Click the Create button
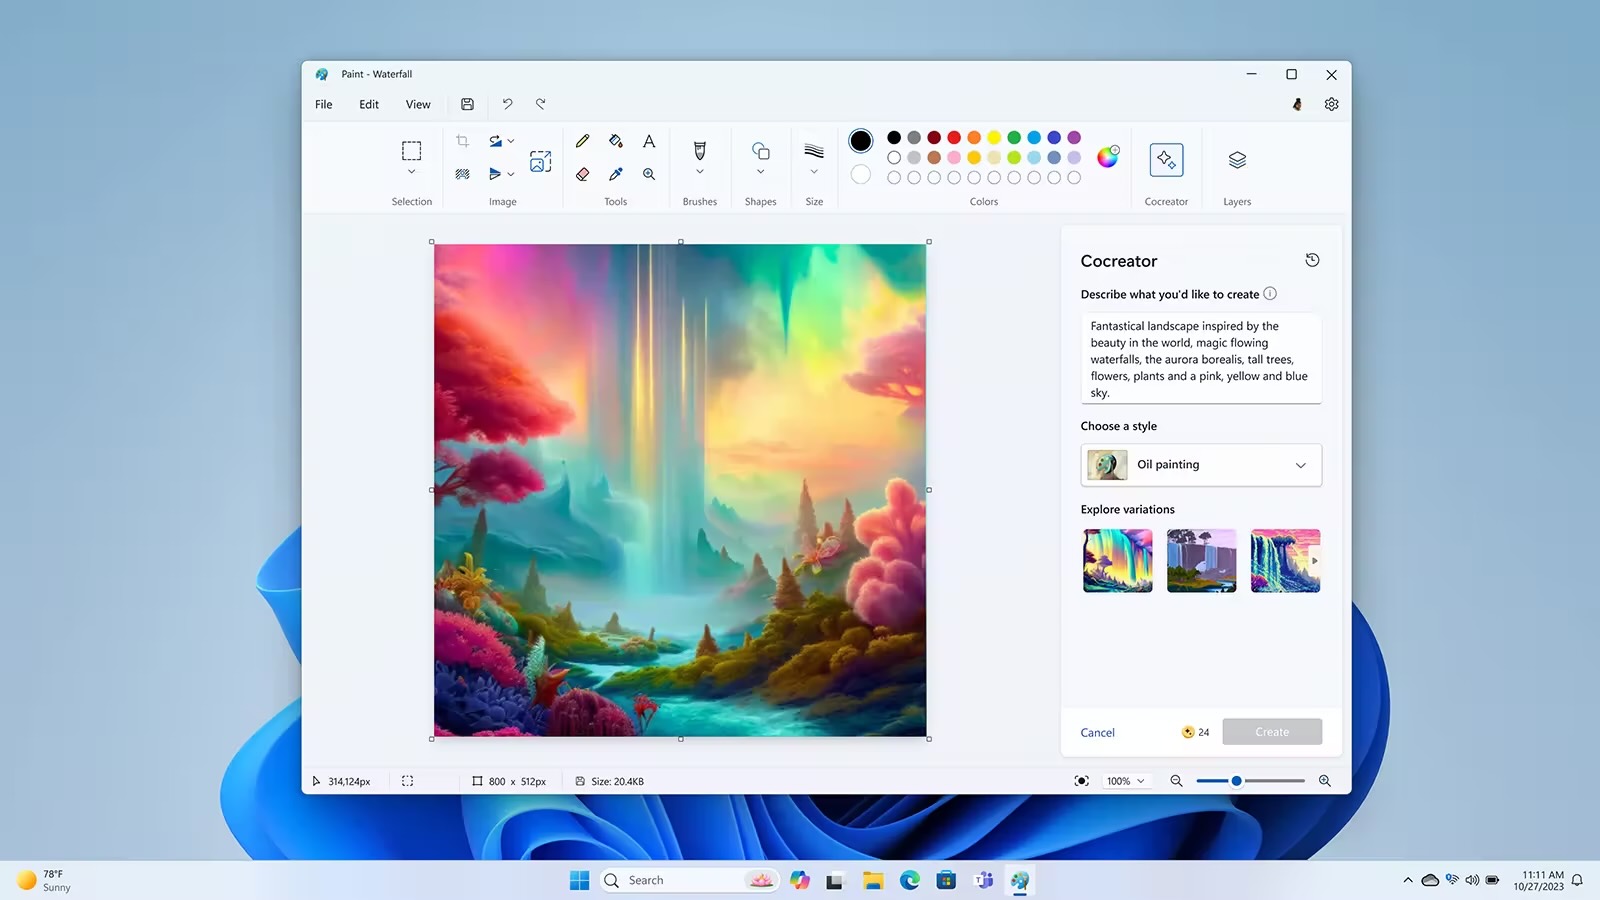1600x900 pixels. pos(1272,731)
